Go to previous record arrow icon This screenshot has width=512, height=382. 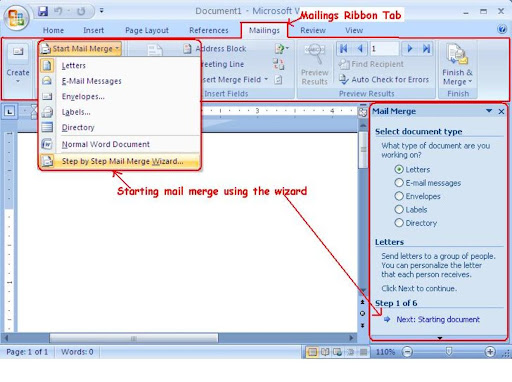[x=360, y=49]
